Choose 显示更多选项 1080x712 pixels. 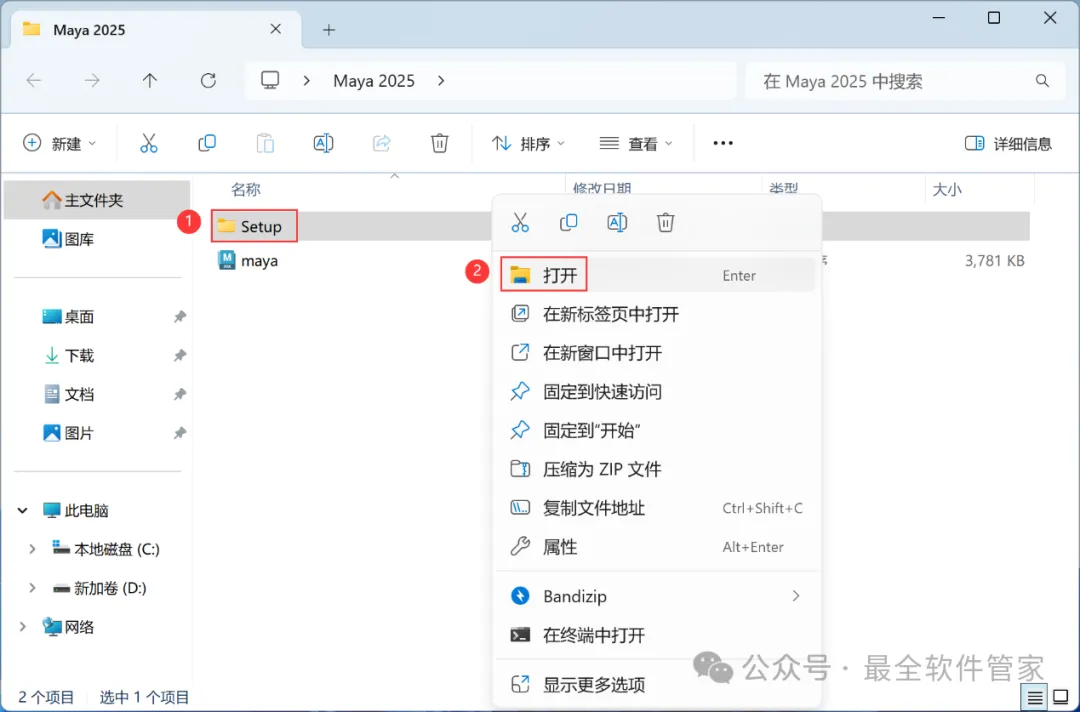(657, 684)
